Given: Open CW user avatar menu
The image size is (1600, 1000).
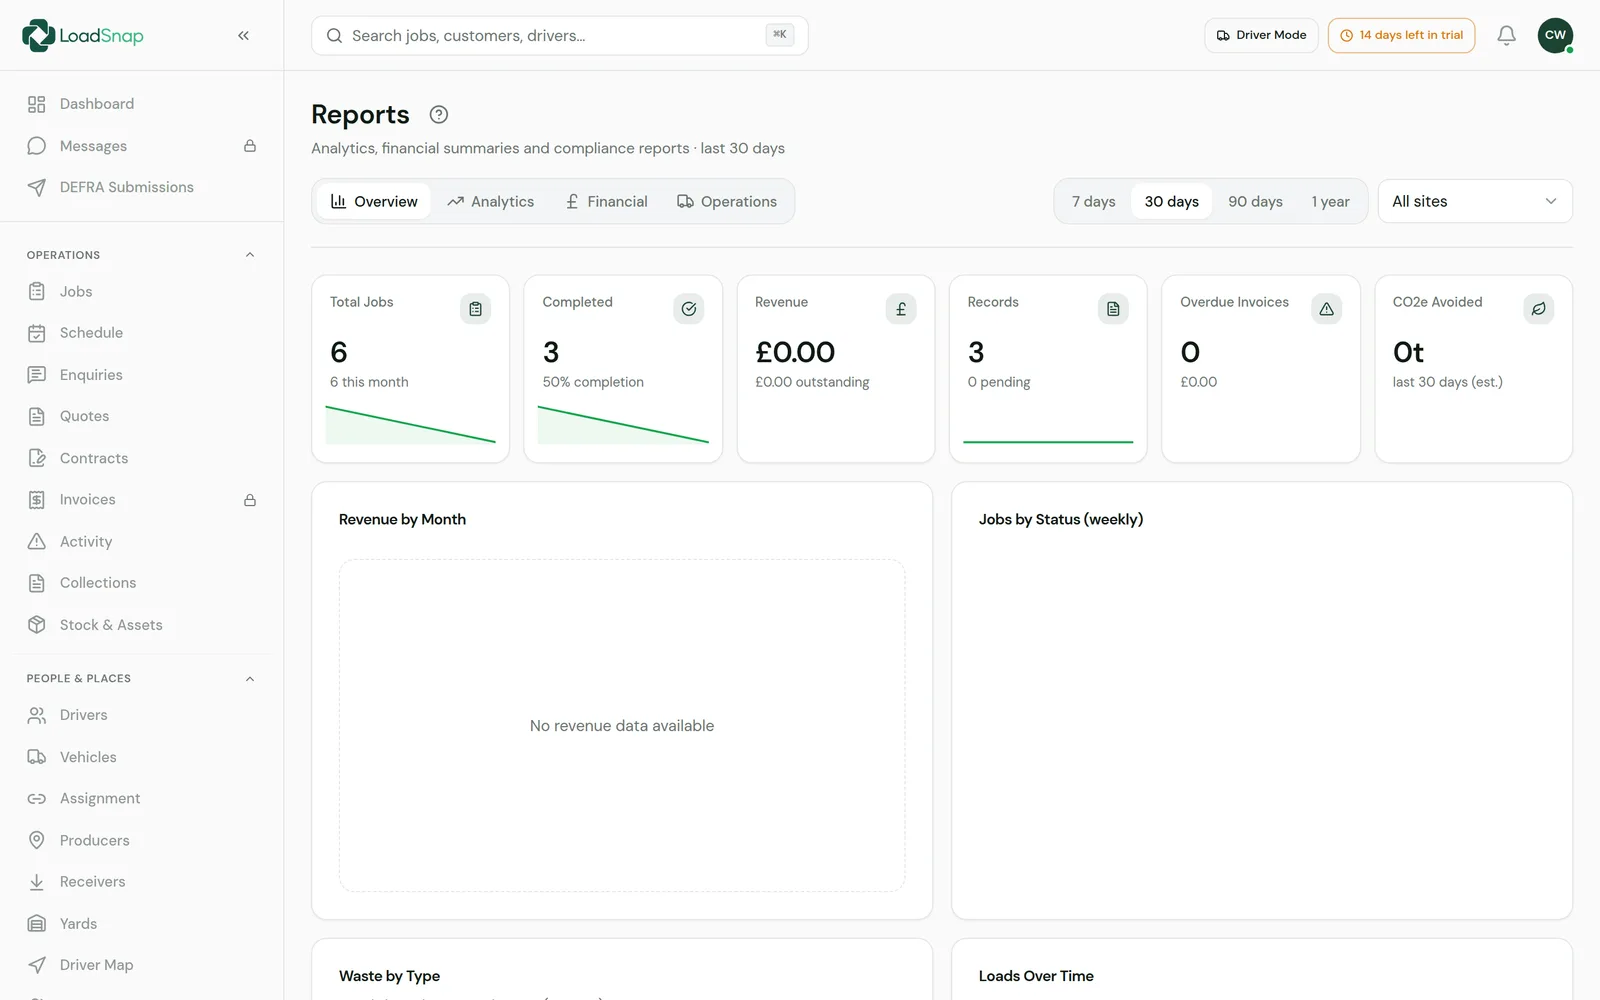Looking at the screenshot, I should pyautogui.click(x=1555, y=35).
